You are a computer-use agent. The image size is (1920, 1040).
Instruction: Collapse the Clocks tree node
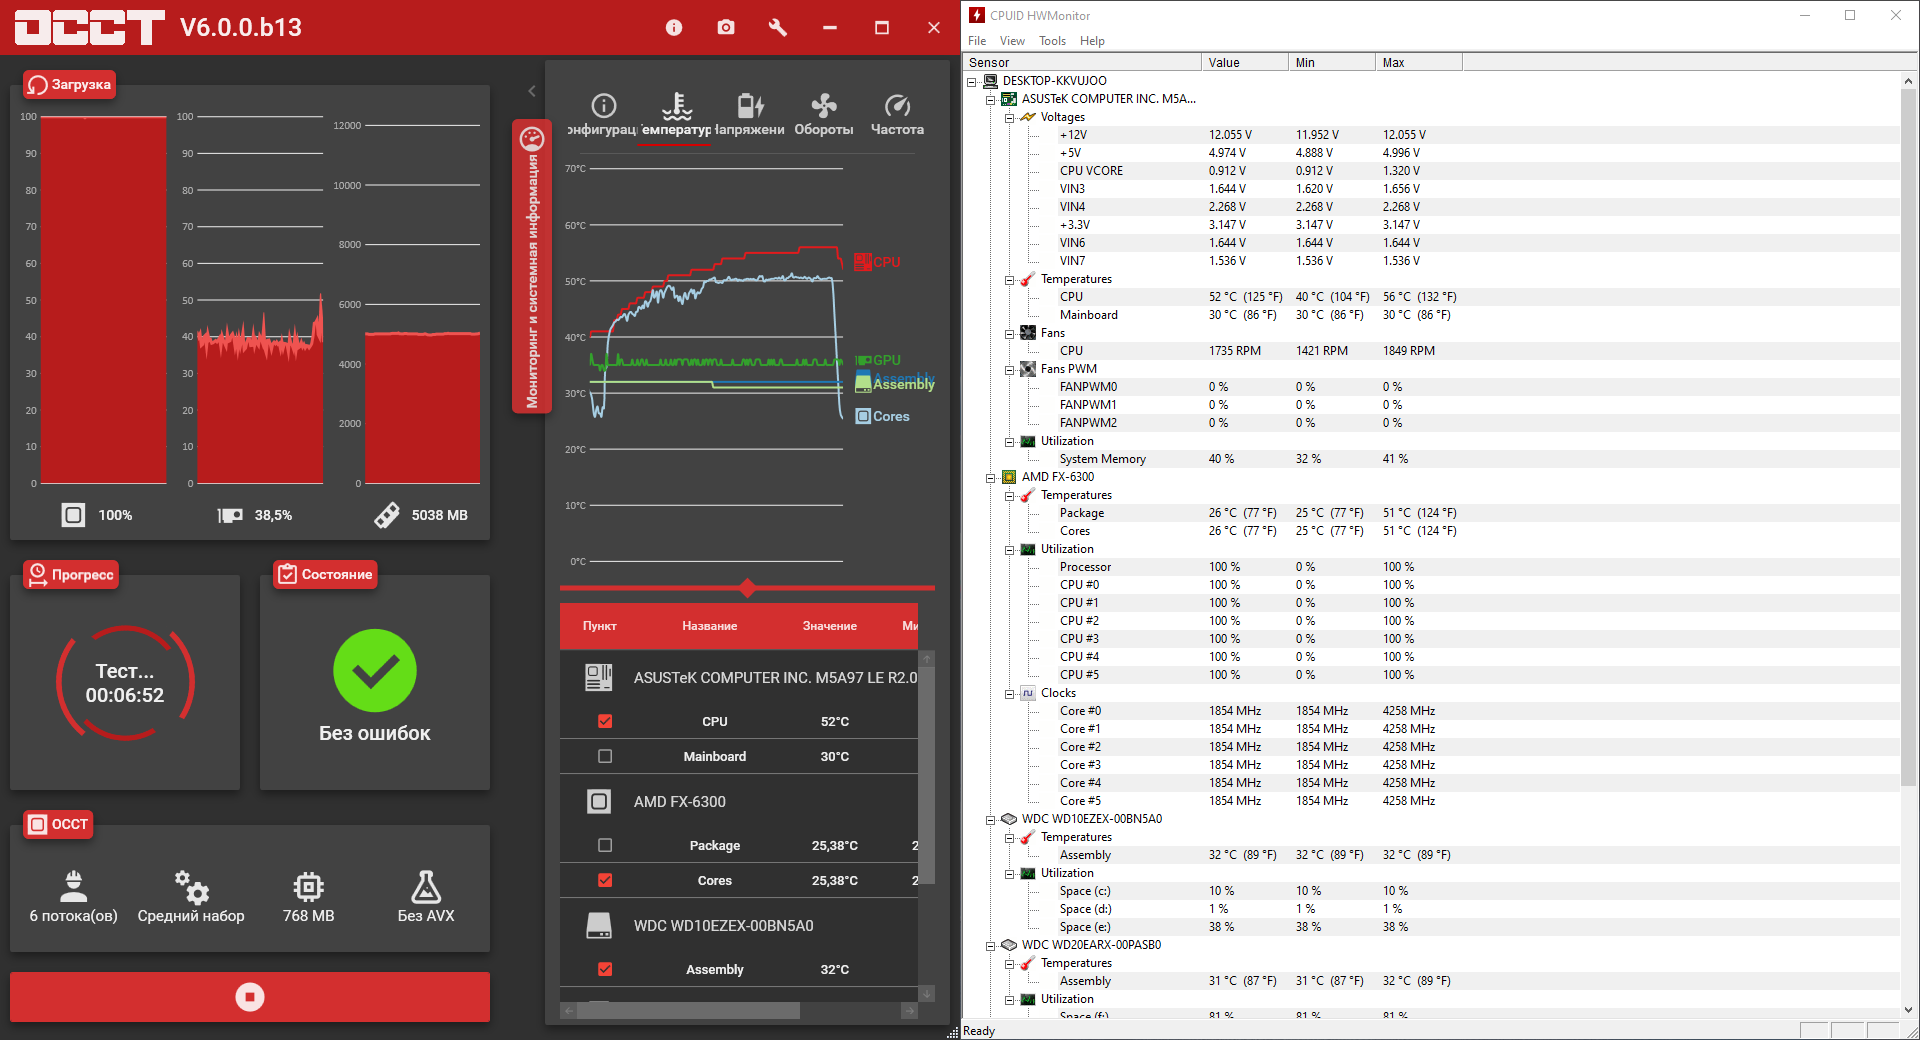(x=1009, y=693)
